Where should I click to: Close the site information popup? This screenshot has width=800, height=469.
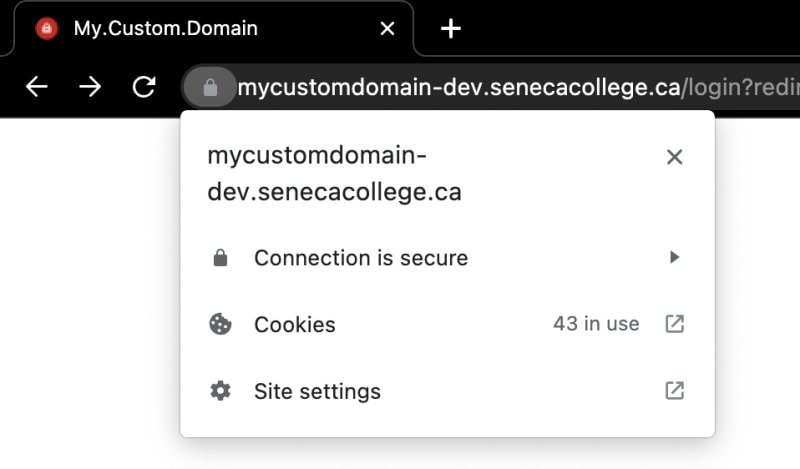point(674,157)
